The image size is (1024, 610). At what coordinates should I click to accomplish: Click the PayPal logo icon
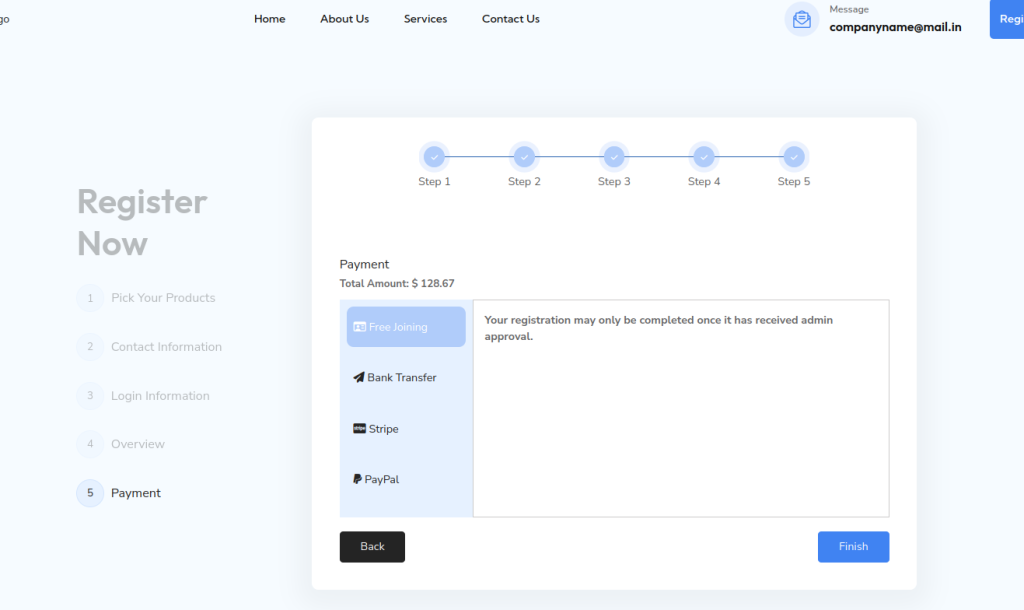pyautogui.click(x=357, y=479)
